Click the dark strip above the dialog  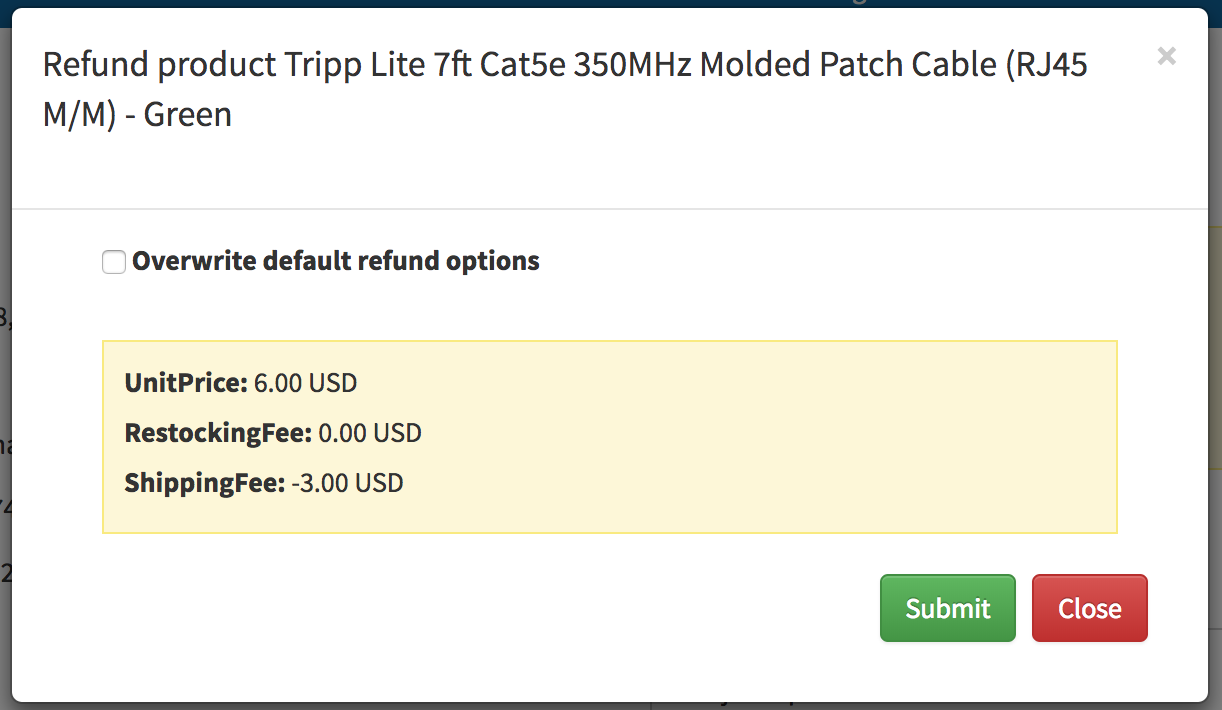tap(400, 3)
